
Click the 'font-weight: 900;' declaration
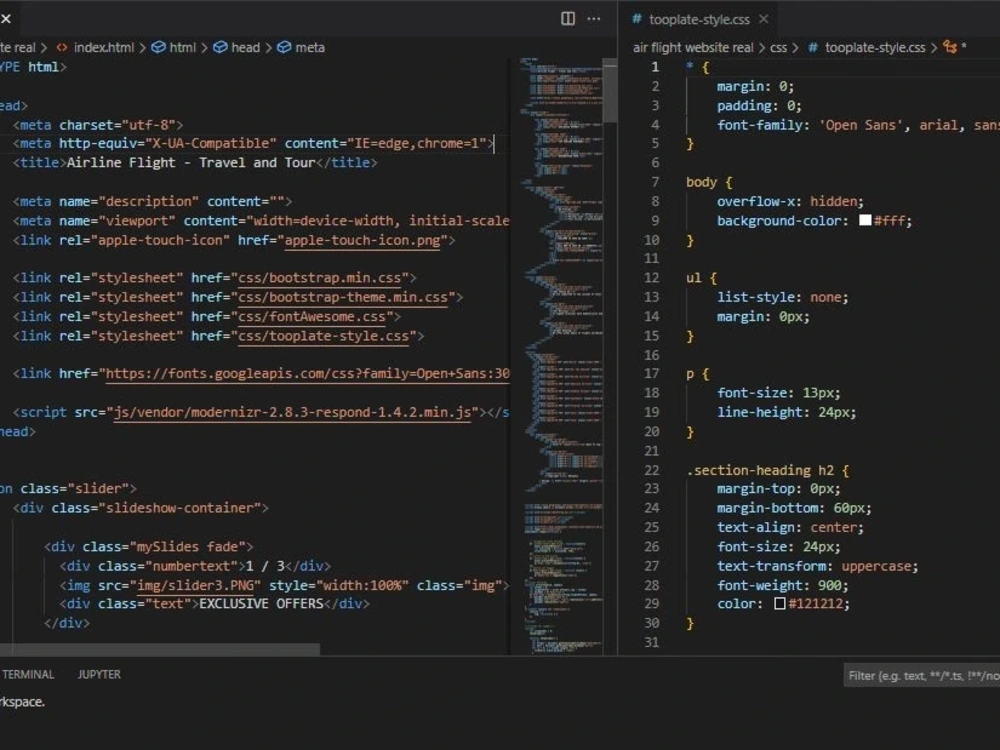783,585
